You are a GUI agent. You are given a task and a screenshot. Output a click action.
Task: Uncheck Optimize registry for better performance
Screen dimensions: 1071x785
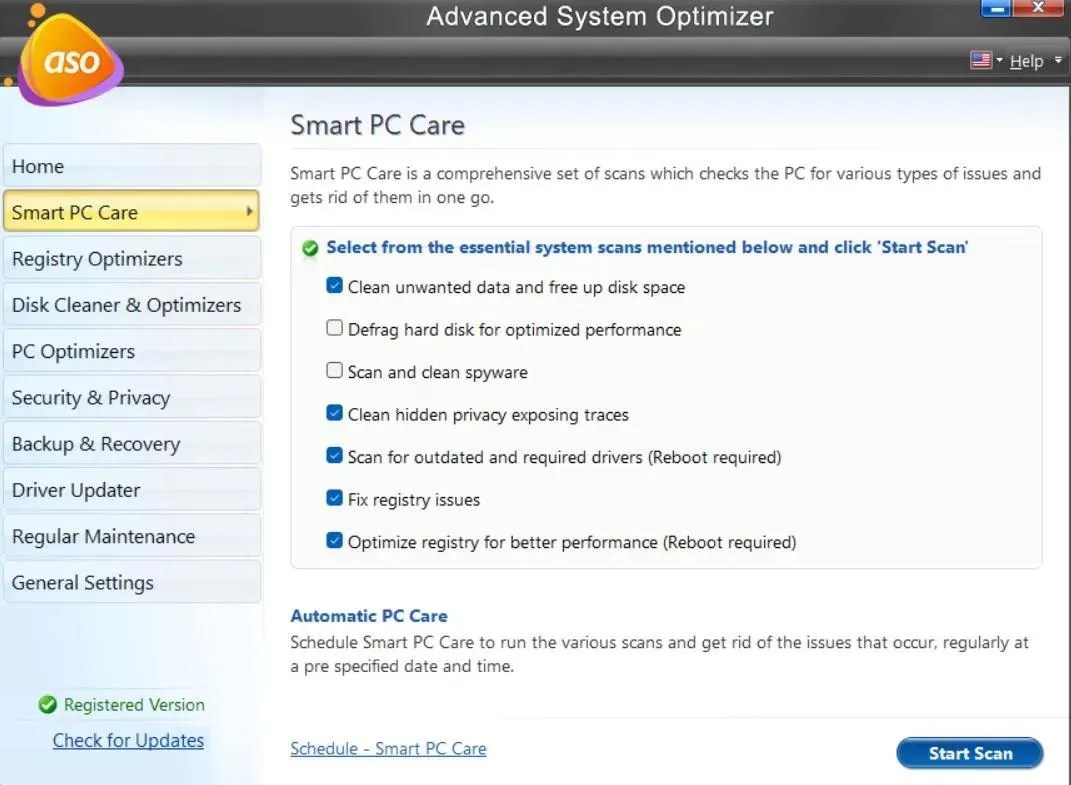tap(335, 541)
